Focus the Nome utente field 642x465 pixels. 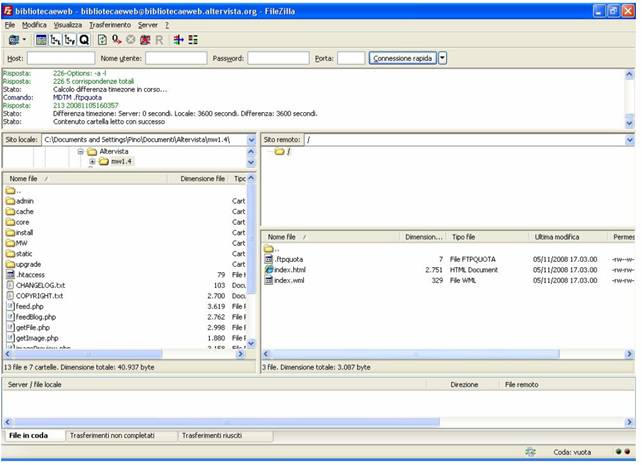click(x=176, y=58)
